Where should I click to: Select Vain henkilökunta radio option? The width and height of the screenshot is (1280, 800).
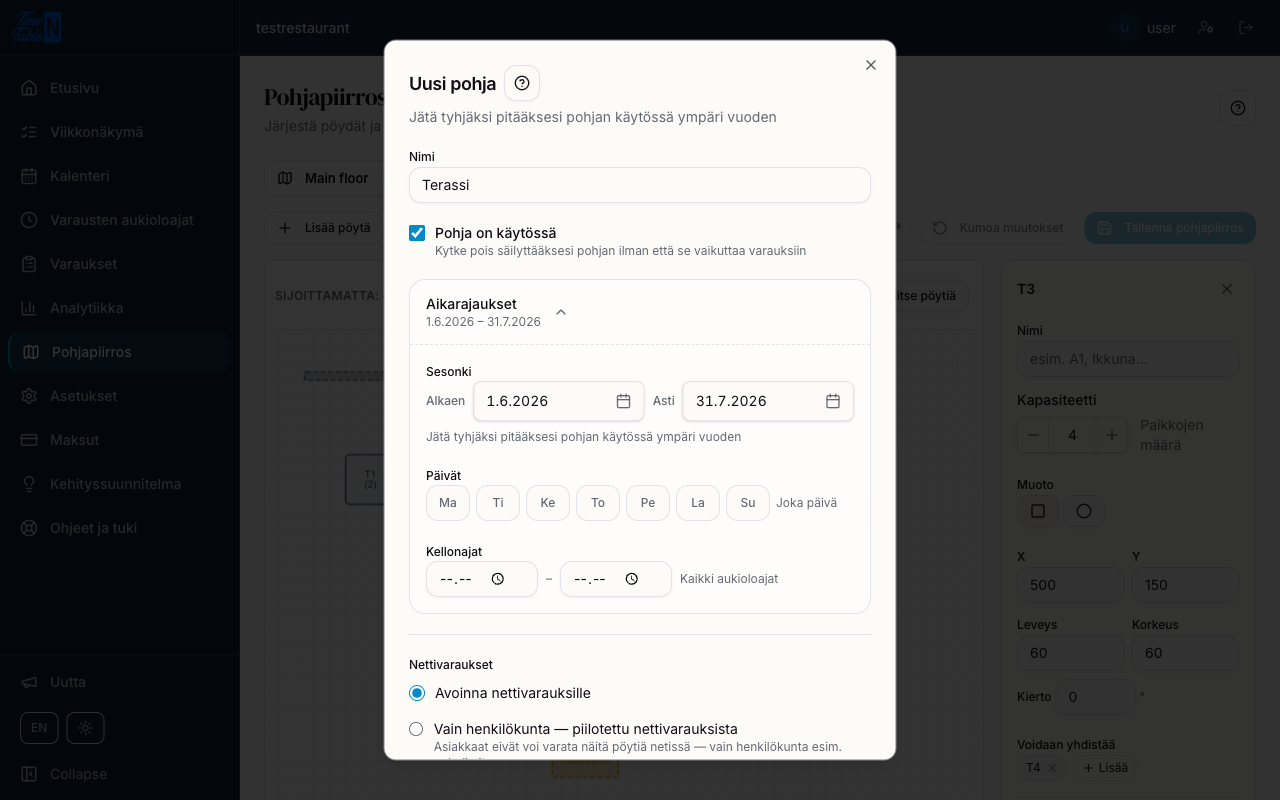416,729
